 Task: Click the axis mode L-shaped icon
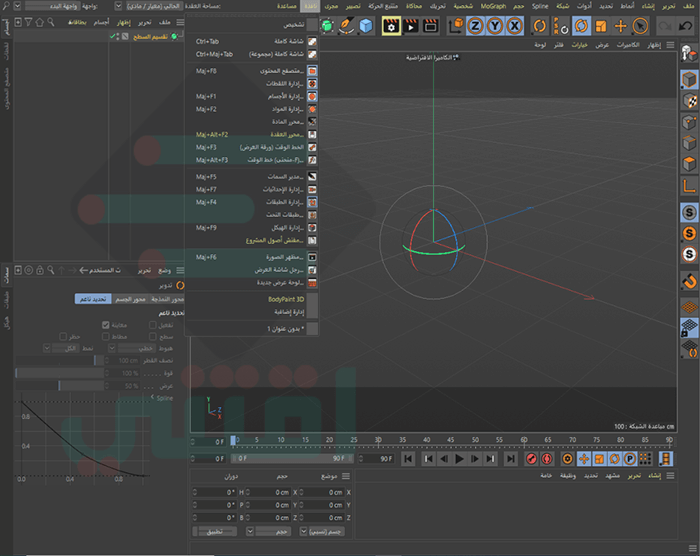point(689,185)
